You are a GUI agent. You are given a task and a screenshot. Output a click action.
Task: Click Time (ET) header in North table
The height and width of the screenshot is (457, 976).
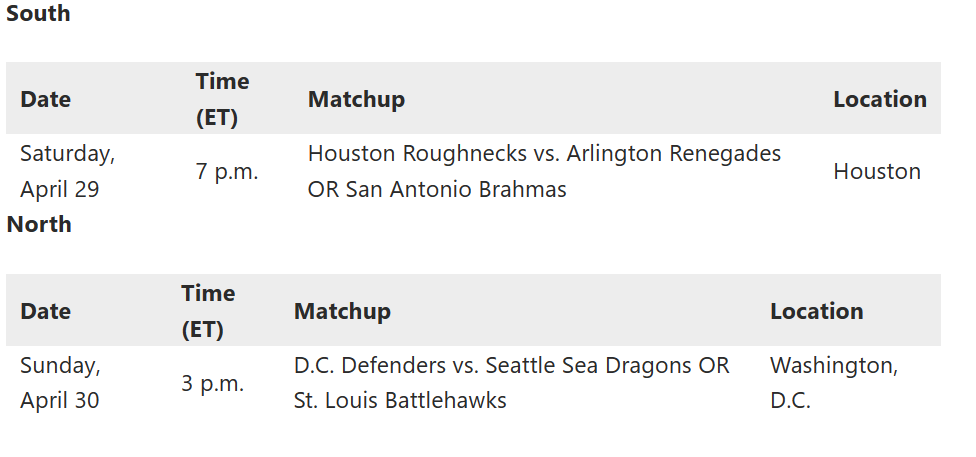[x=208, y=311]
